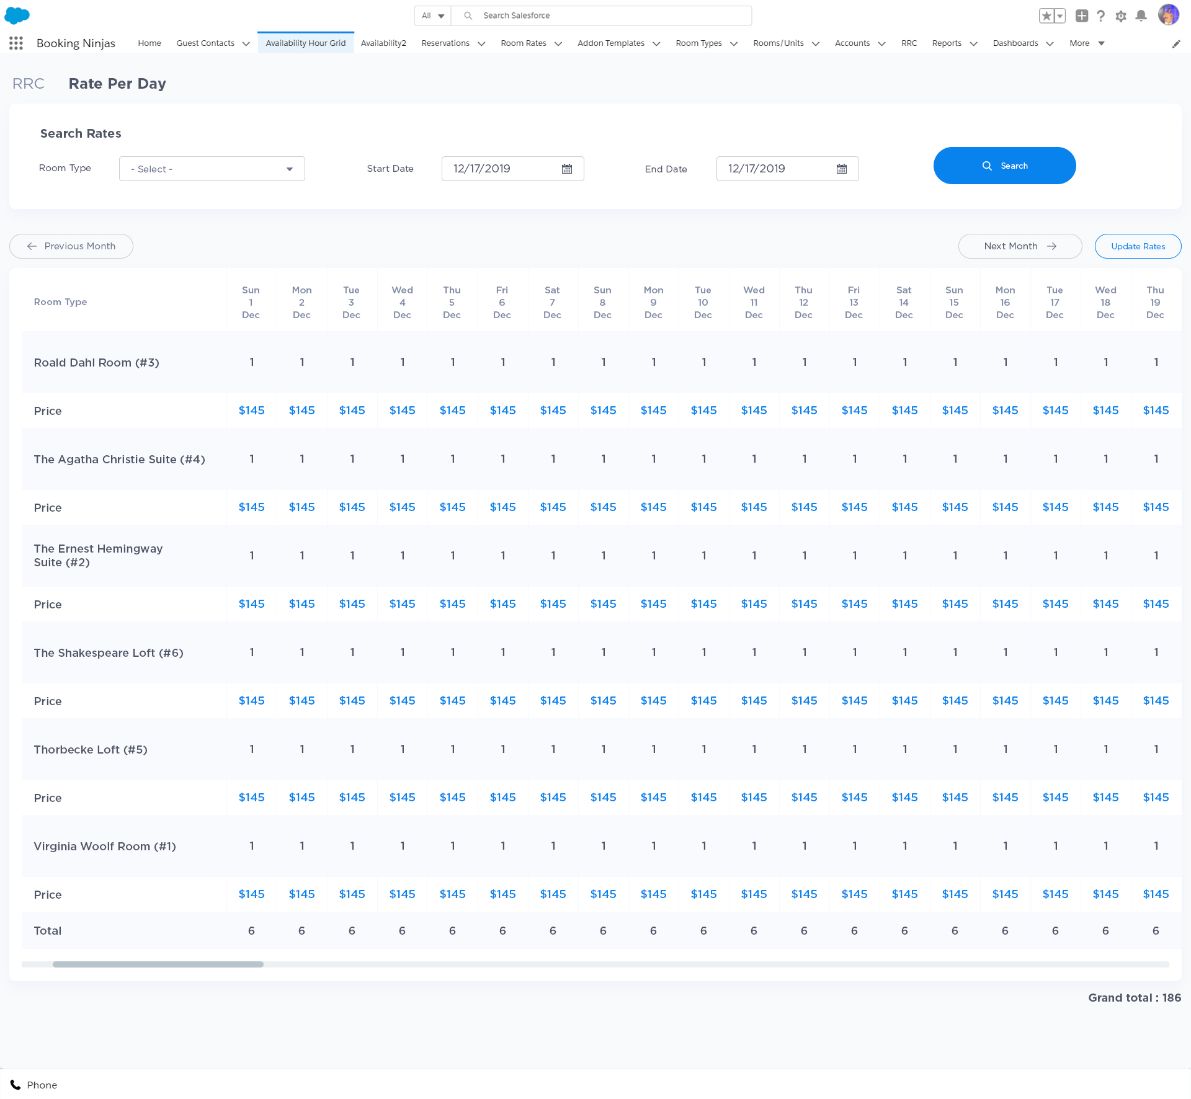
Task: Expand the Reservations tab chevron
Action: pyautogui.click(x=481, y=44)
